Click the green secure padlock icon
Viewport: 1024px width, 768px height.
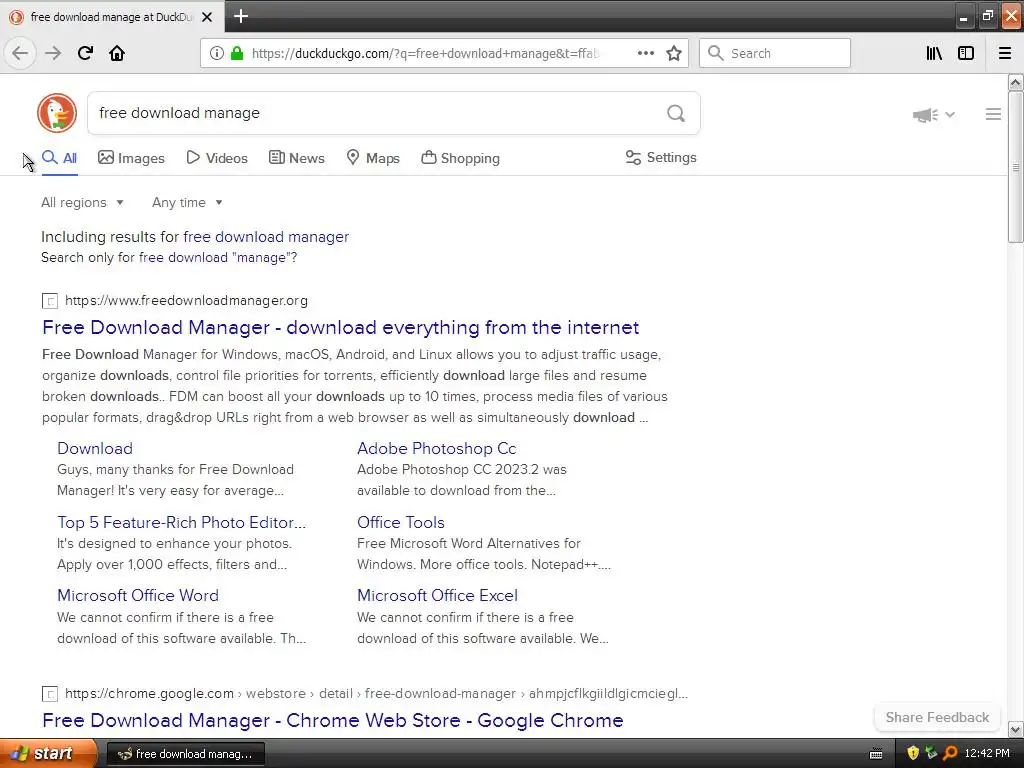pyautogui.click(x=237, y=53)
